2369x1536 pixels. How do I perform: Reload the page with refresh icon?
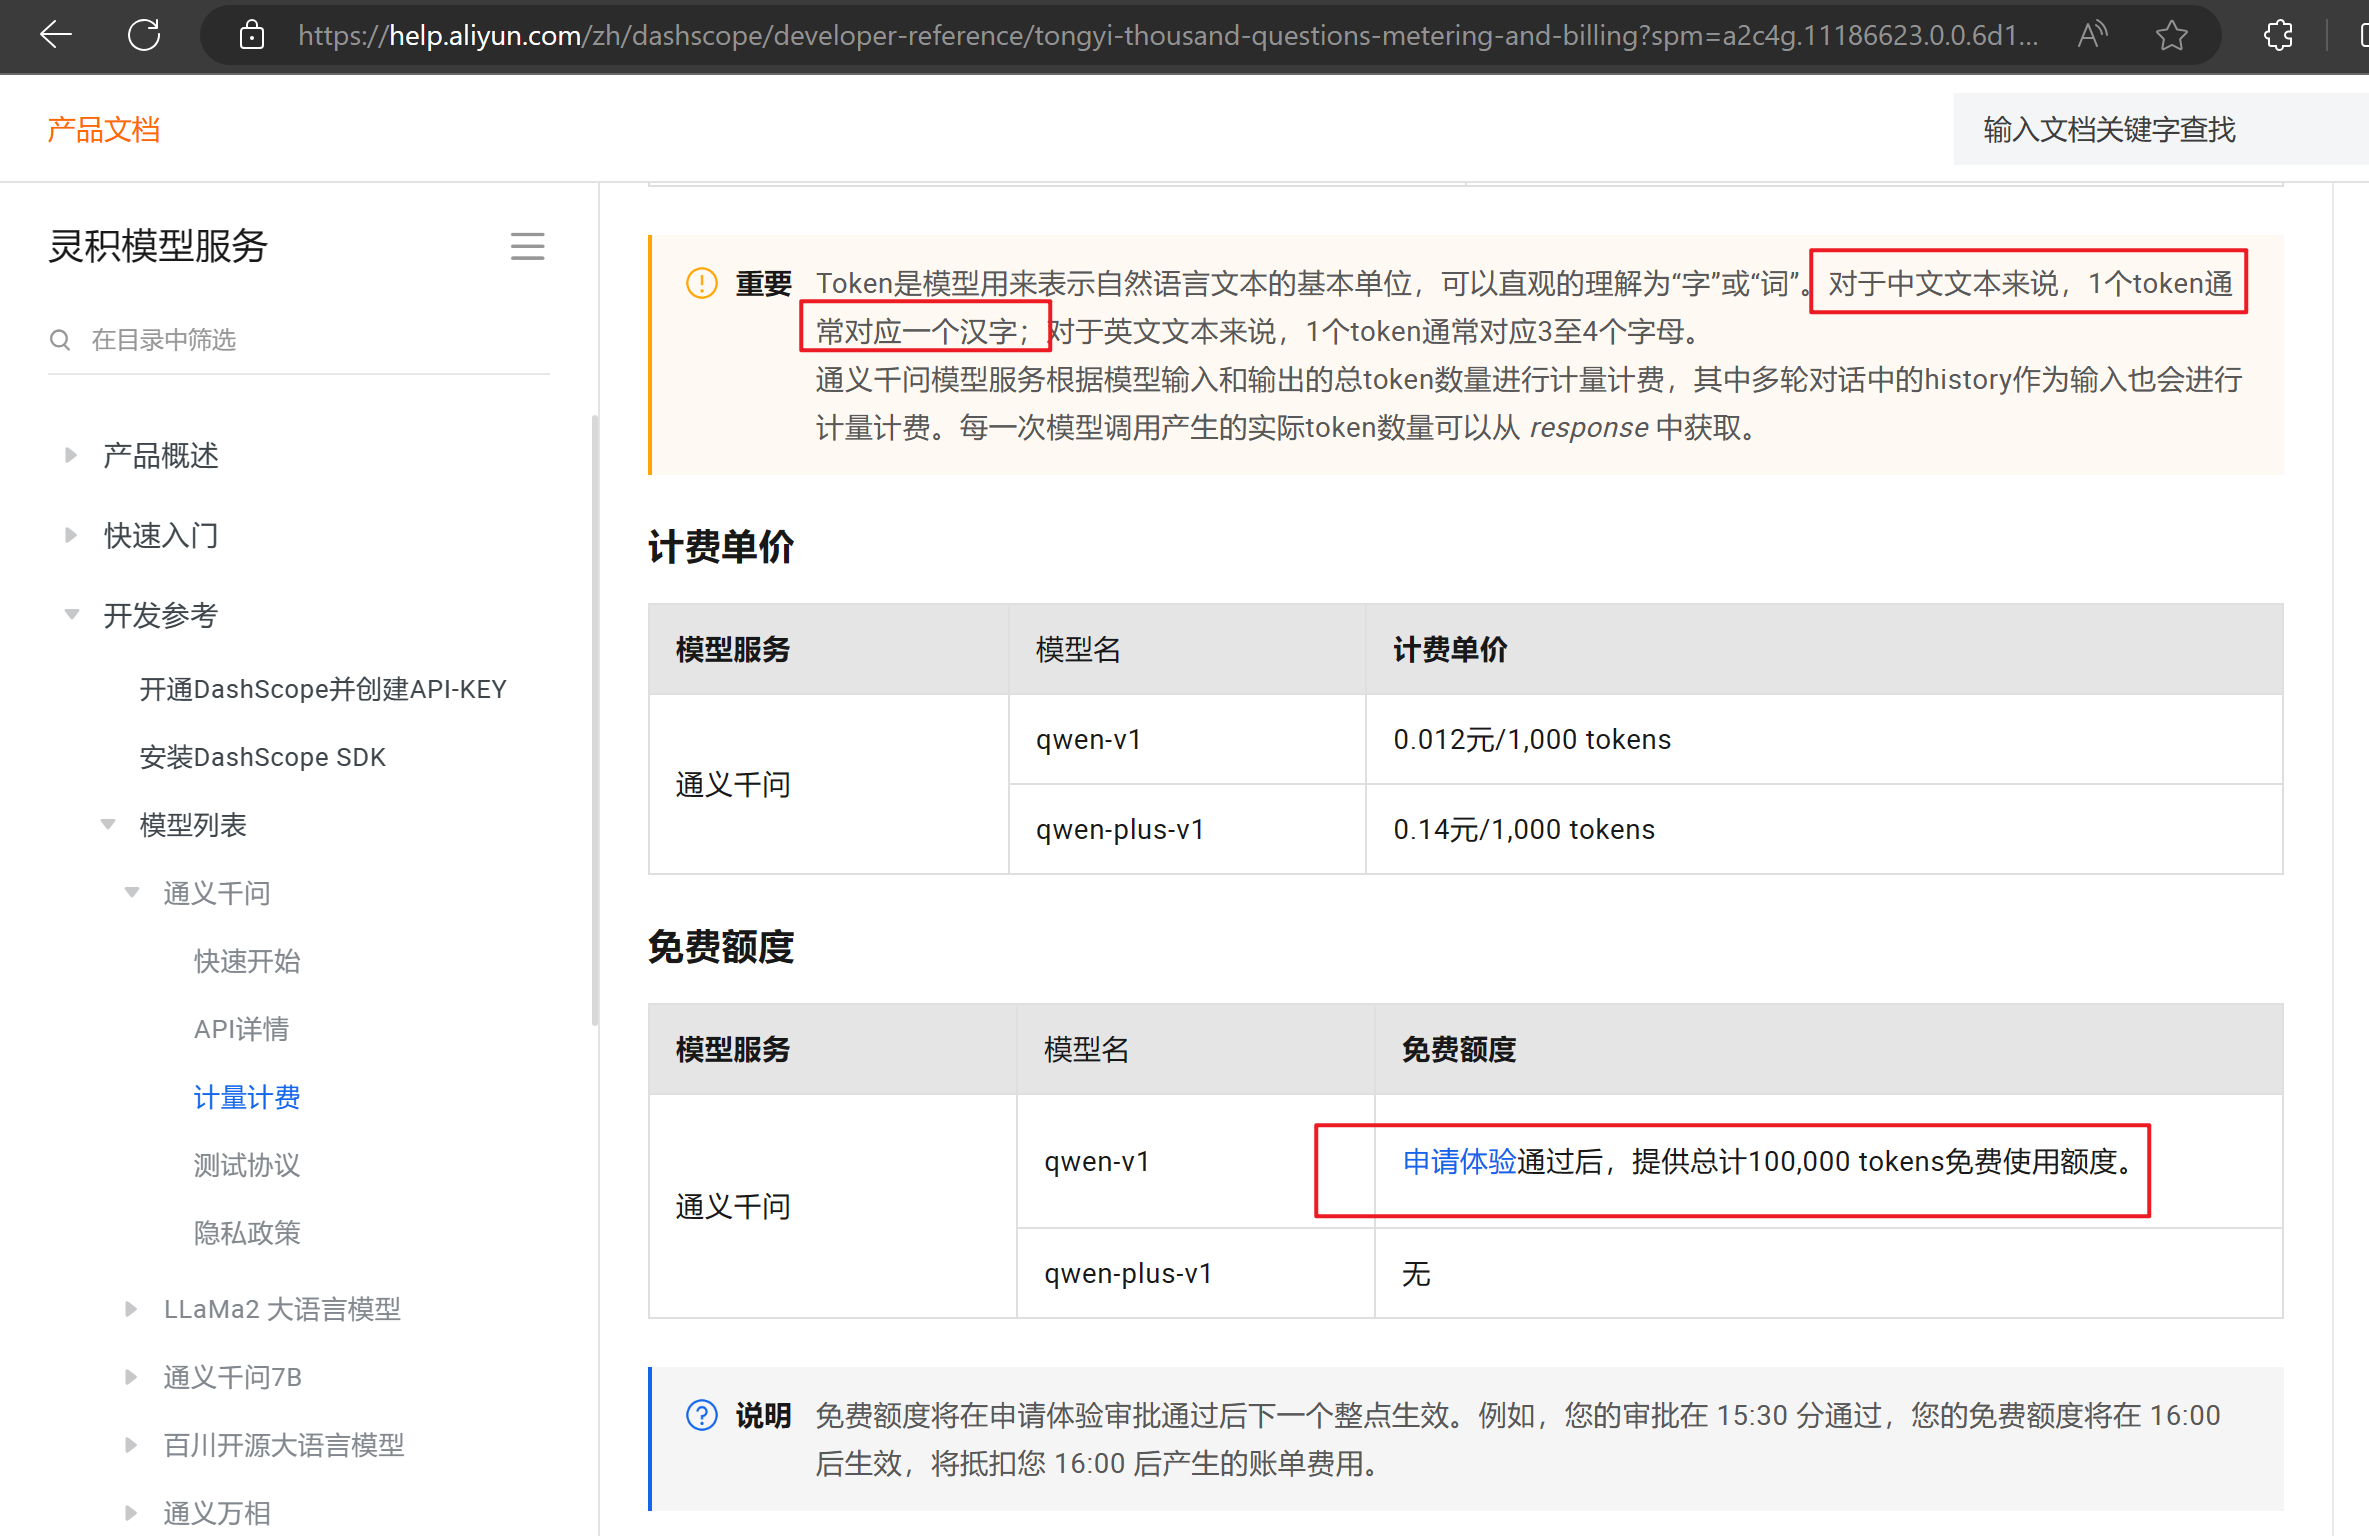144,35
